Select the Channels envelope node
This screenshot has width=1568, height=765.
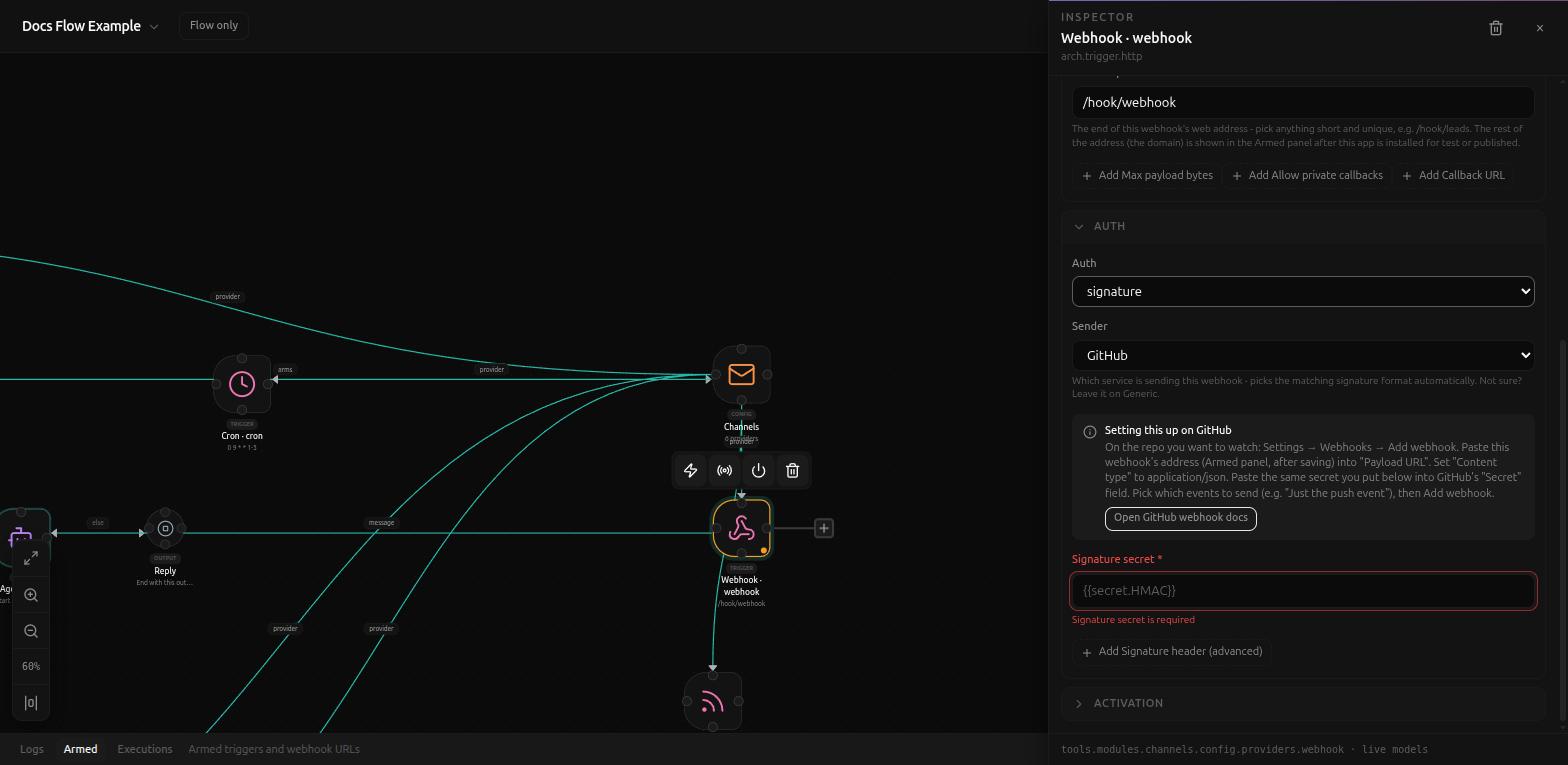coord(742,374)
